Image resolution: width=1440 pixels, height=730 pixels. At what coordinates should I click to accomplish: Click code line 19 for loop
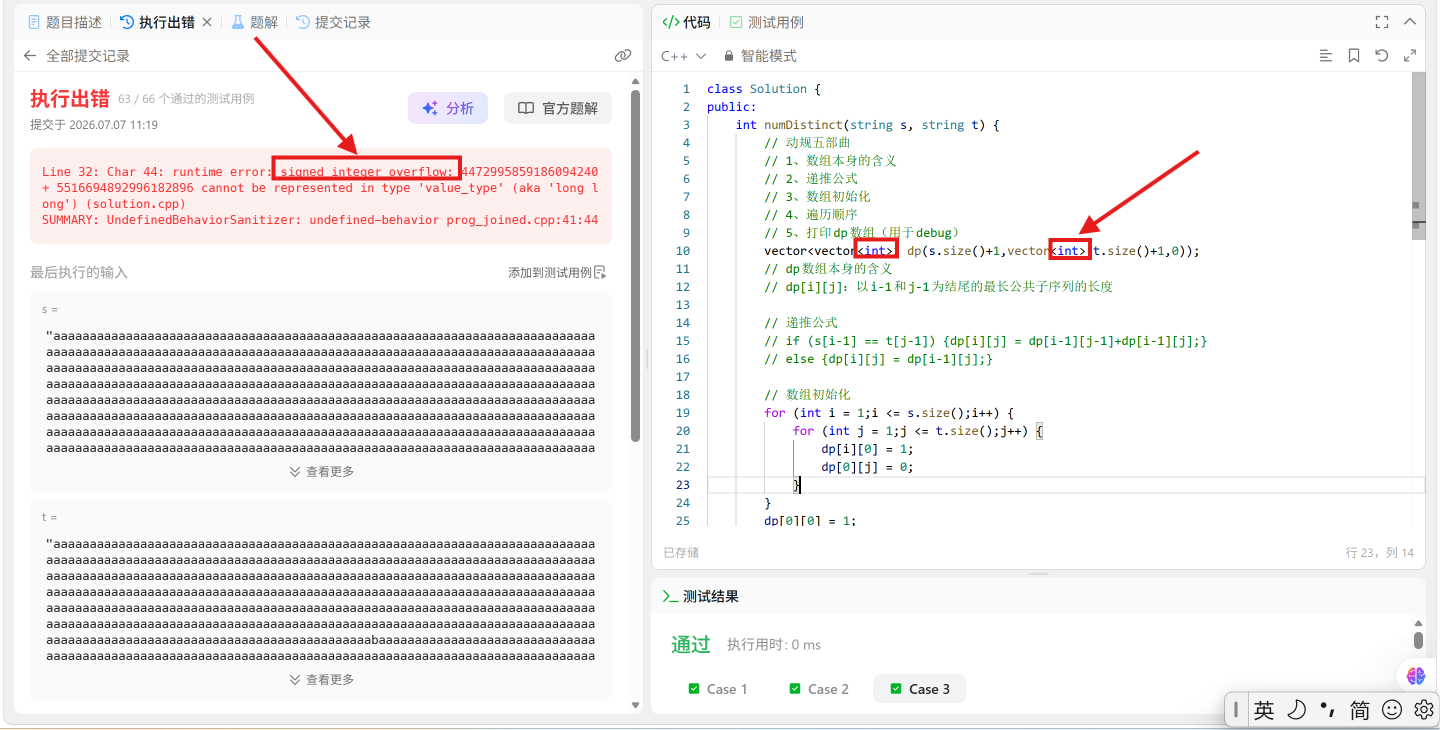889,413
